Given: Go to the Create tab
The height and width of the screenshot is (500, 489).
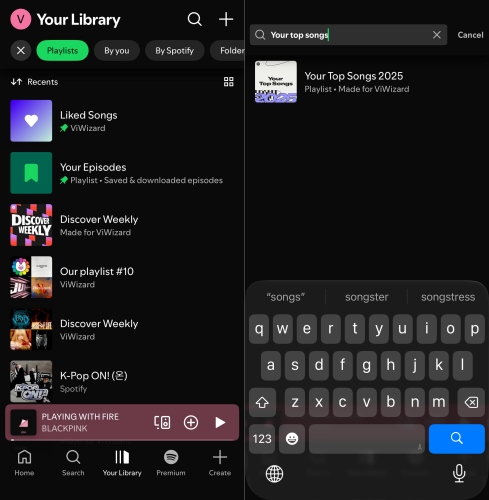Looking at the screenshot, I should [x=220, y=463].
